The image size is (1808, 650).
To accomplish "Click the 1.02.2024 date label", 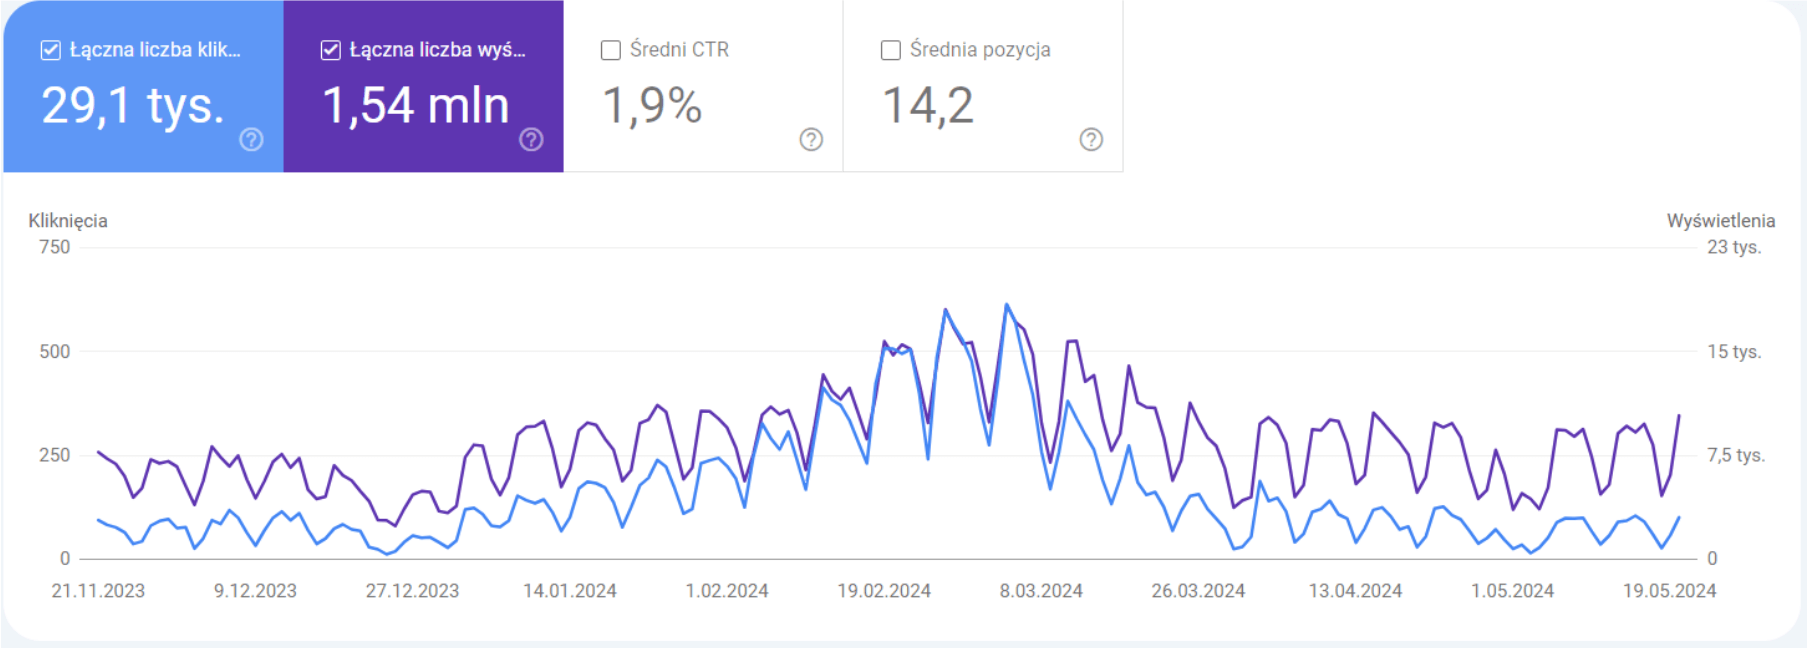I will pos(727,591).
